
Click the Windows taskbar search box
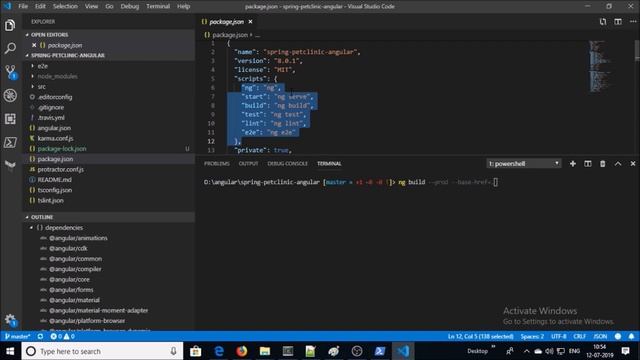[x=102, y=351]
